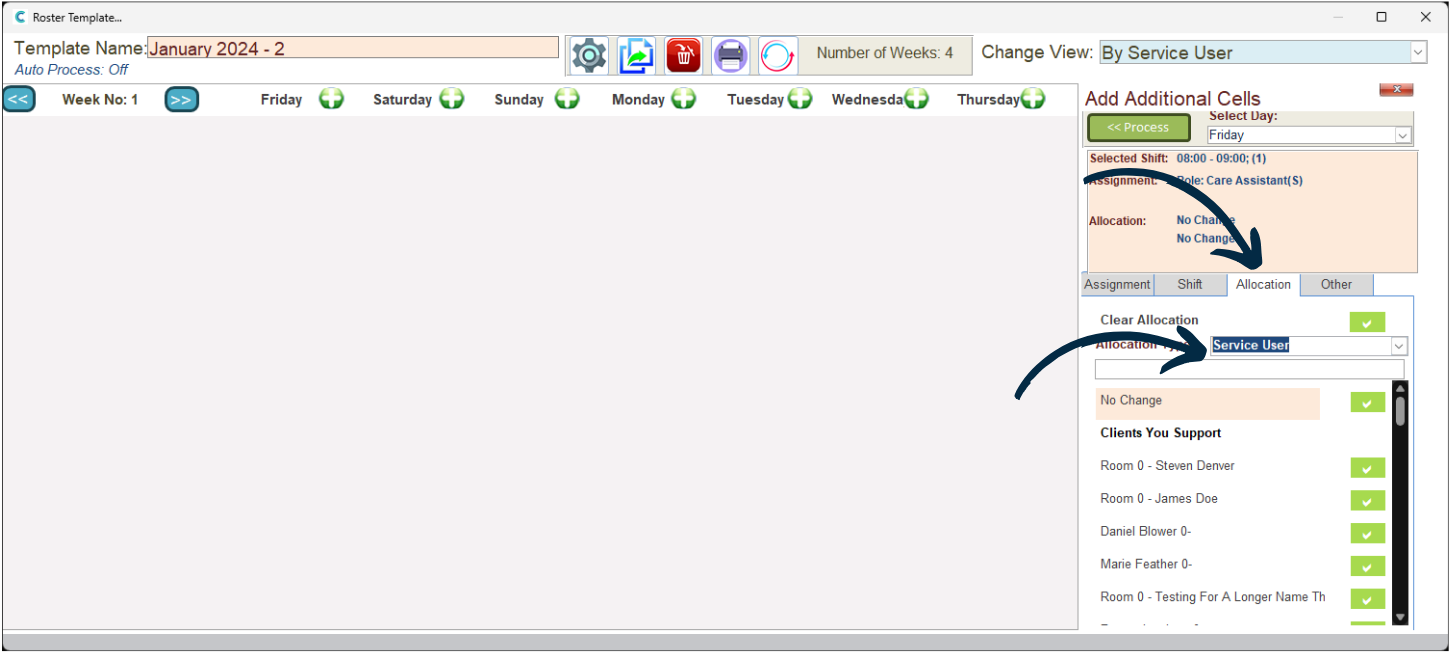The height and width of the screenshot is (653, 1450).
Task: Go to previous week with << button
Action: [19, 99]
